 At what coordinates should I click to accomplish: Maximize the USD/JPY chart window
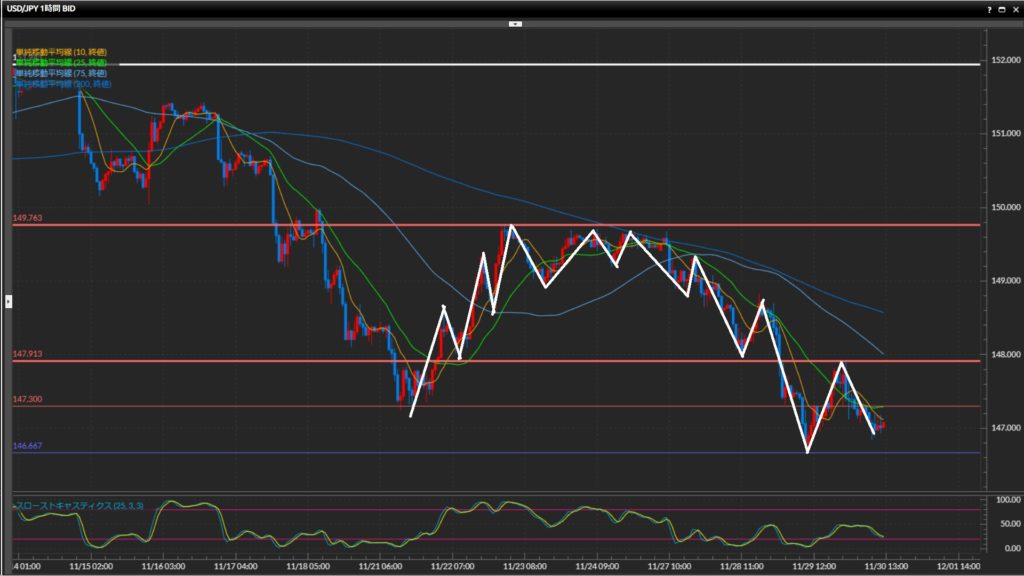point(1002,9)
